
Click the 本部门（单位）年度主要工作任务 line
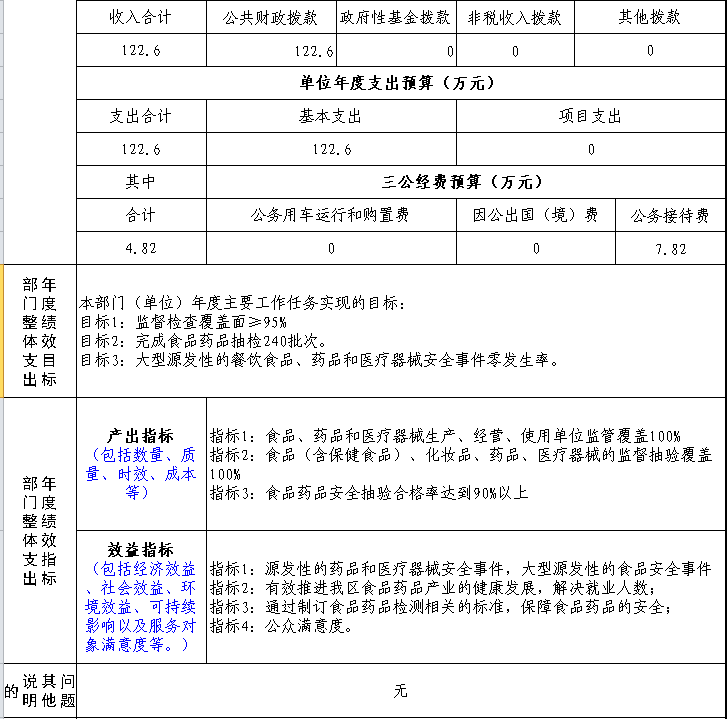(243, 303)
